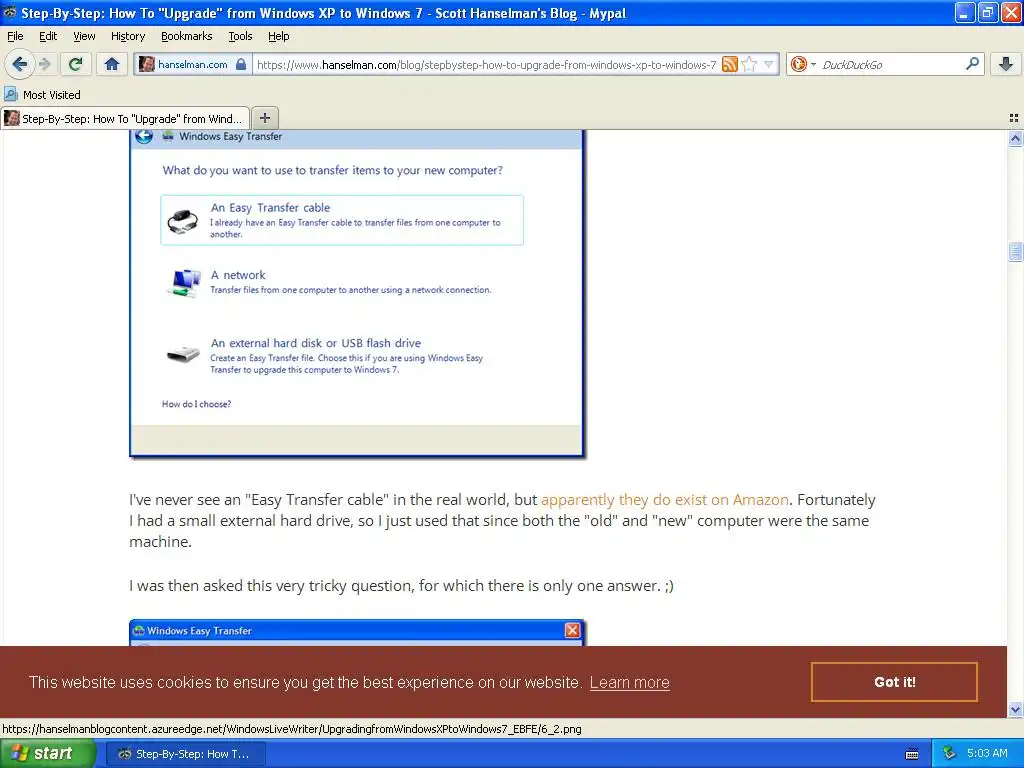Click the vertical scrollbar thumb

point(1015,251)
